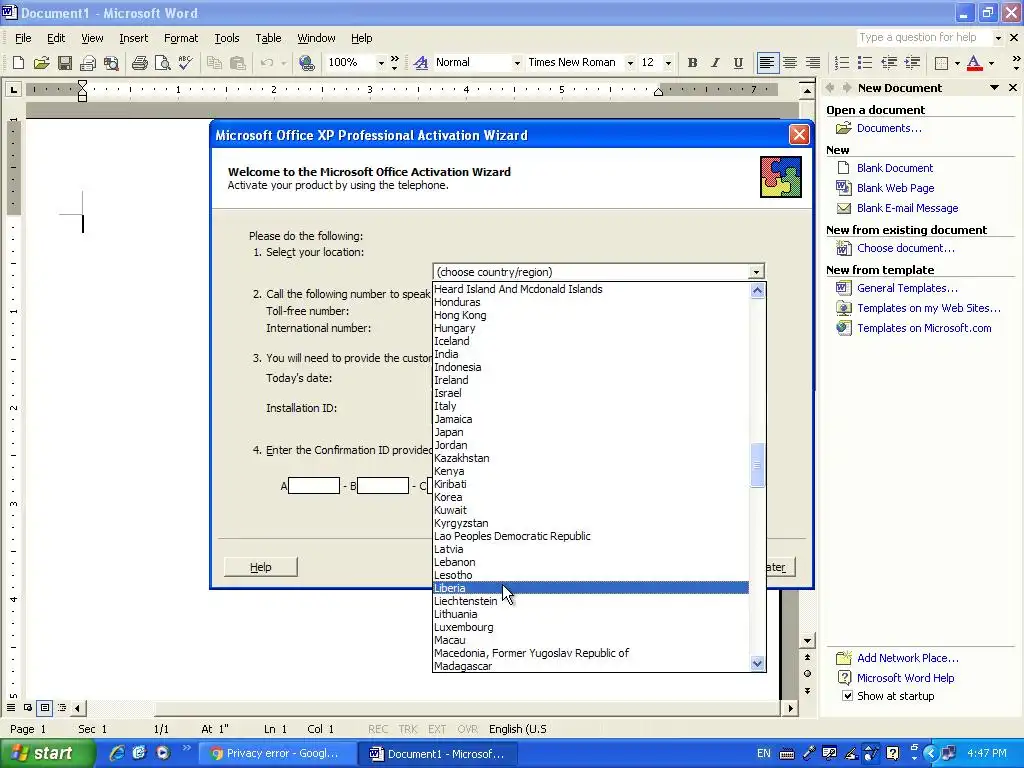Open the Font Color dropdown arrow

[991, 63]
